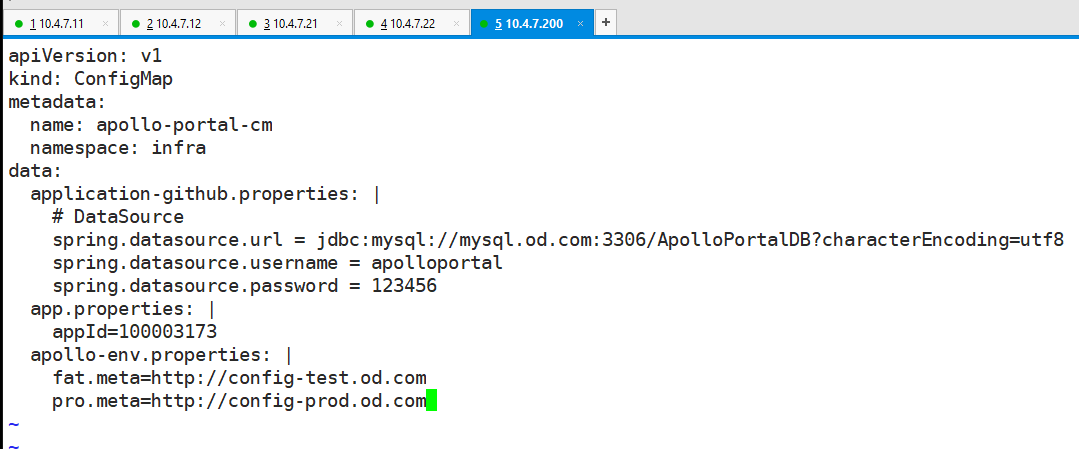This screenshot has height=449, width=1079.
Task: Click the green cursor block after pro.meta URL
Action: tap(432, 401)
